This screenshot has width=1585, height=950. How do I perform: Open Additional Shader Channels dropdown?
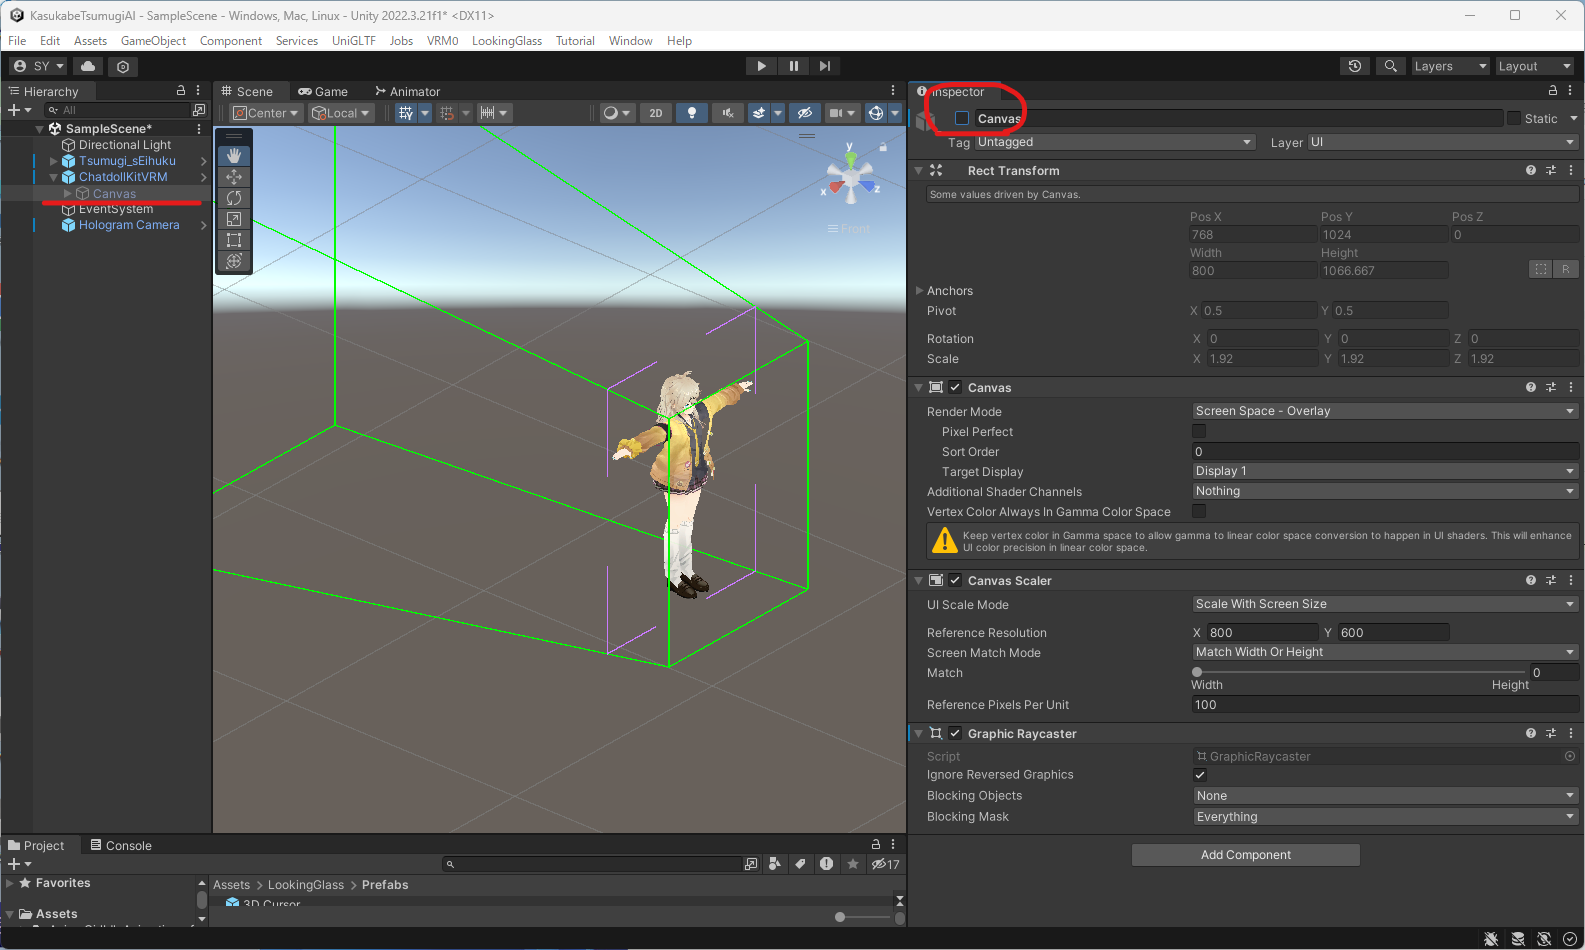(x=1385, y=491)
